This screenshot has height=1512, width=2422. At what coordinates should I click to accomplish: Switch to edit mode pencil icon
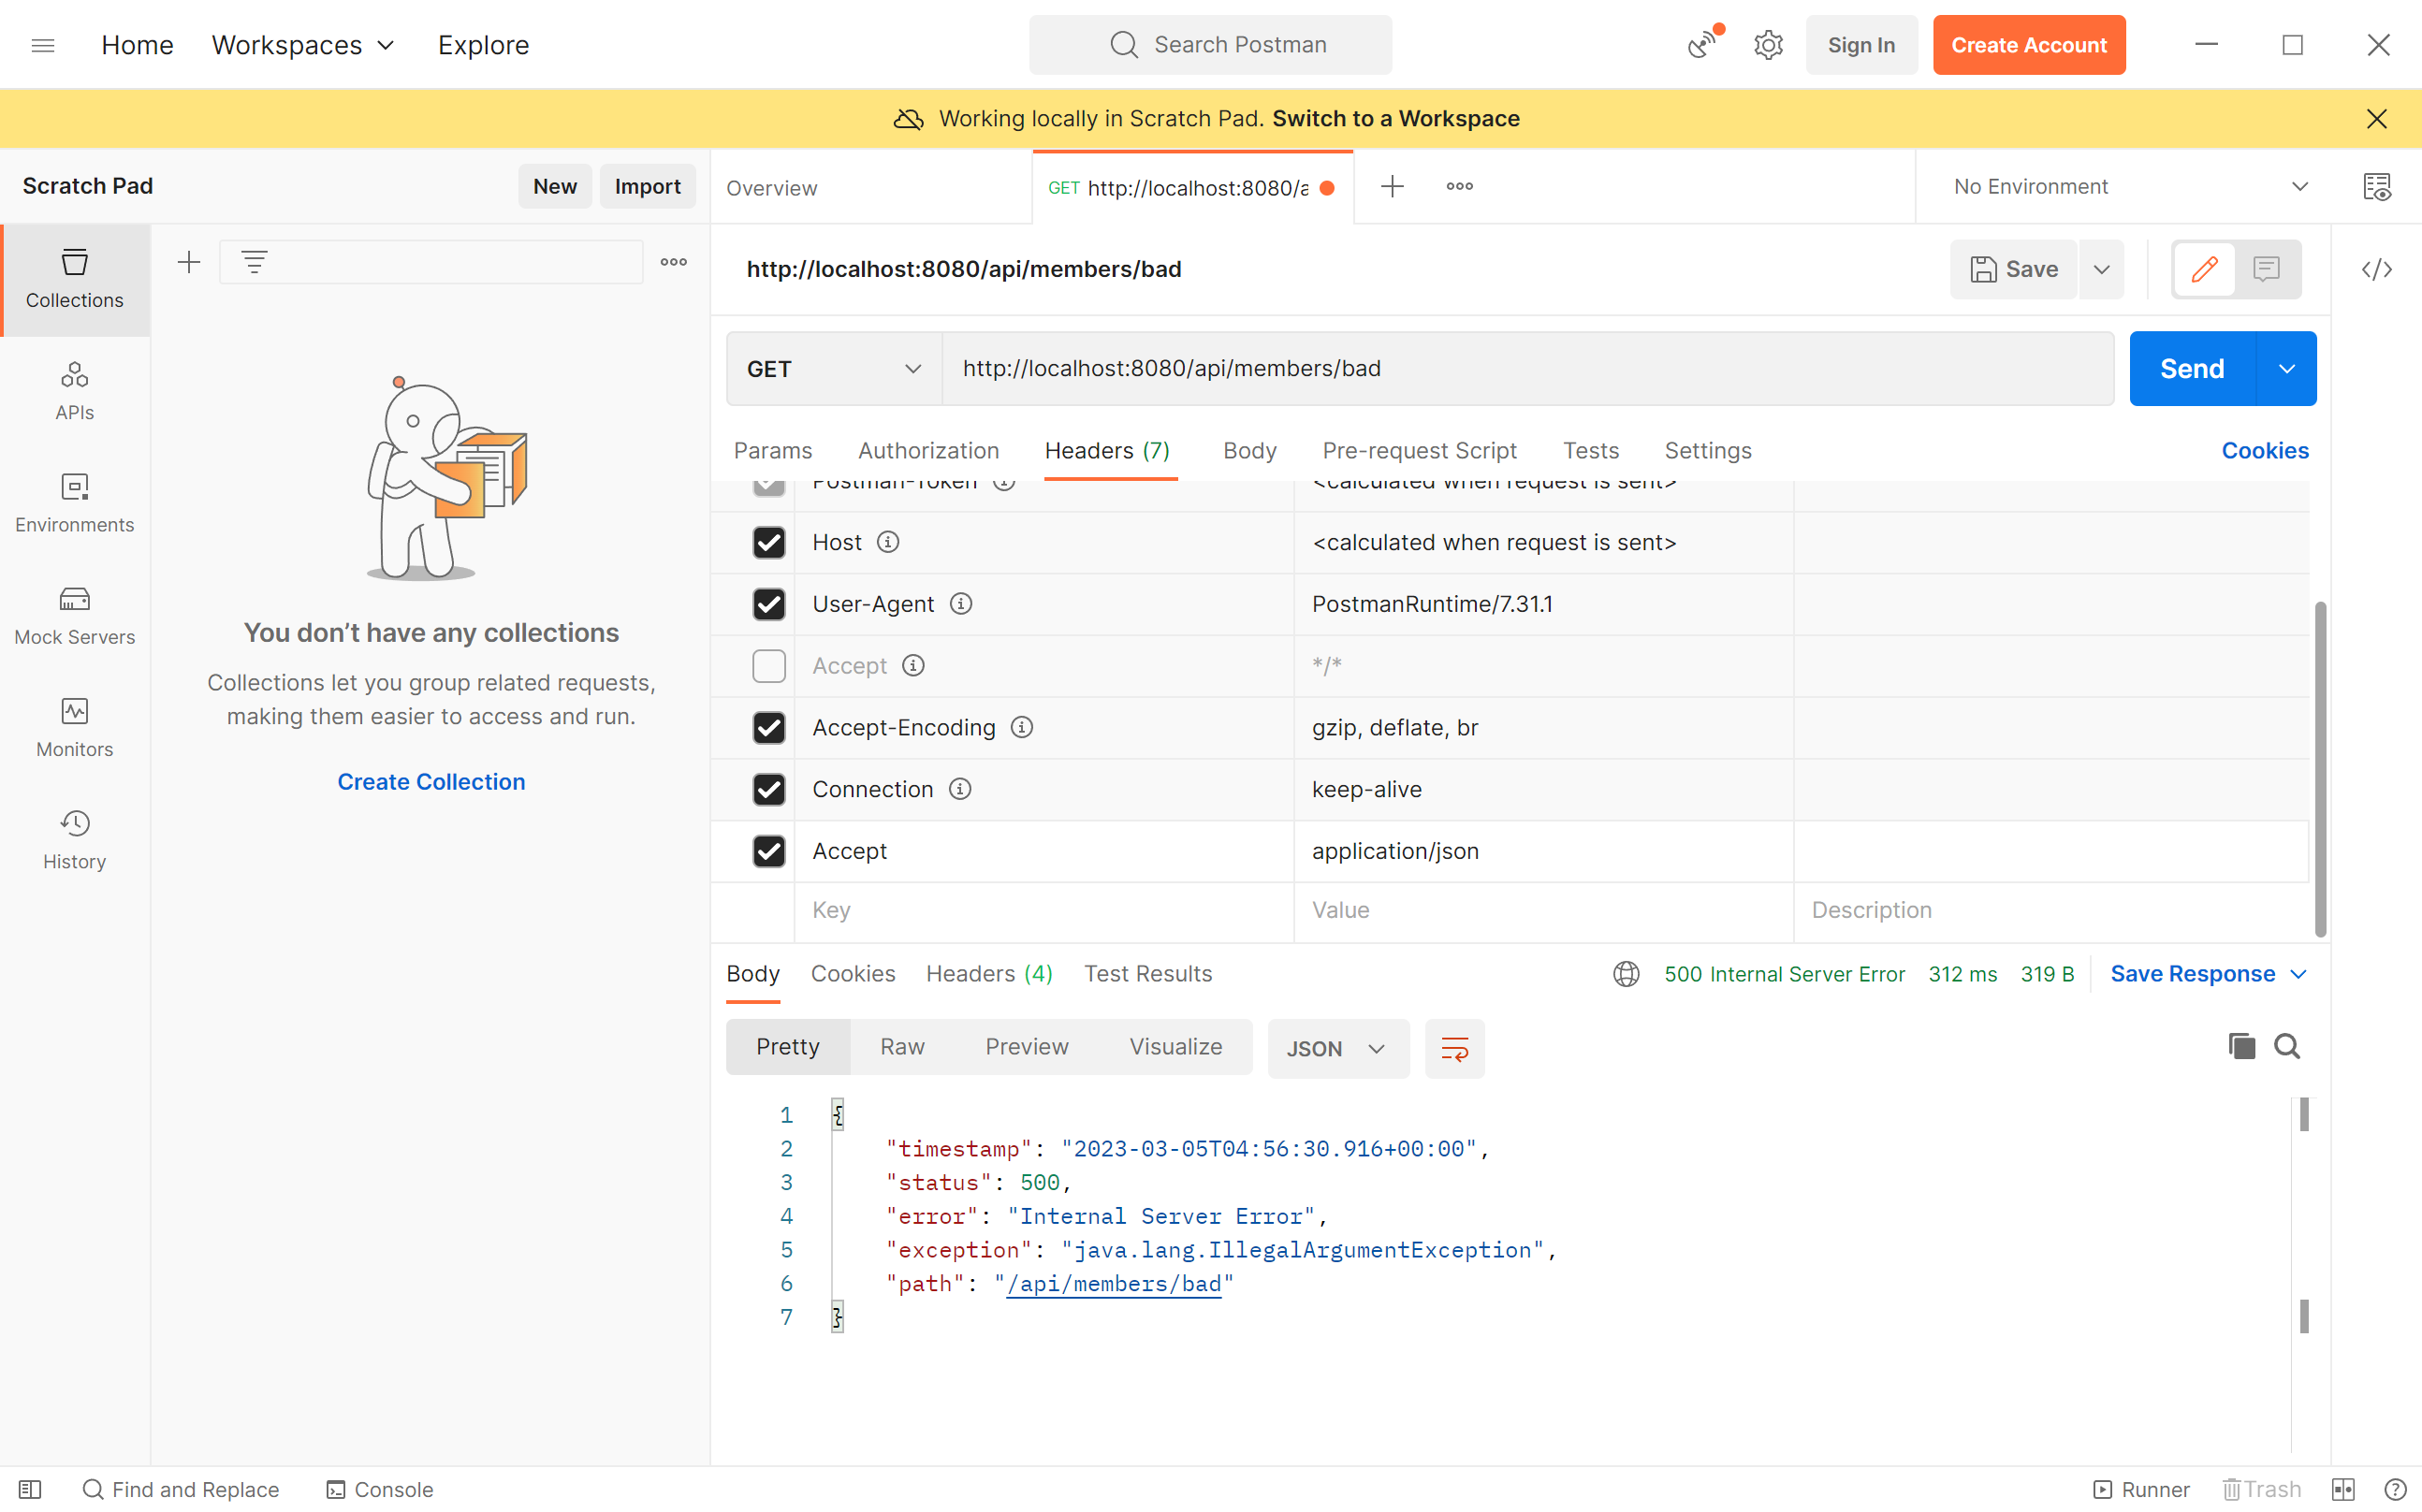(x=2204, y=269)
